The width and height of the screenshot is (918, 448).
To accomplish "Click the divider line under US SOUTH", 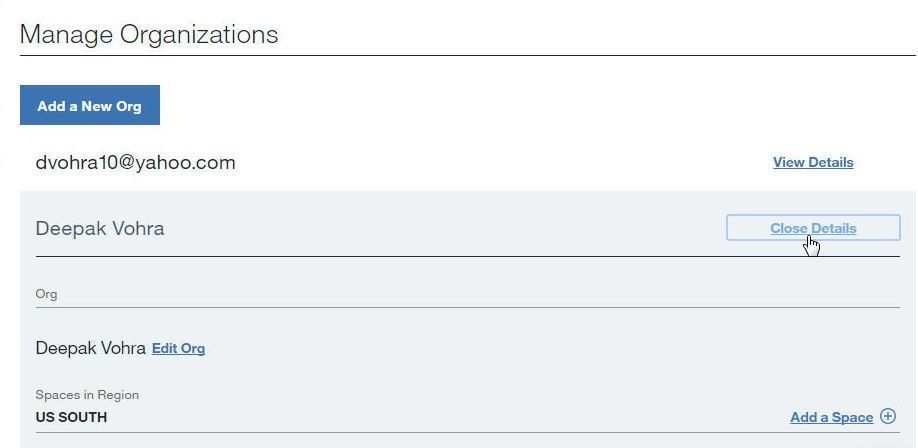I will (468, 433).
